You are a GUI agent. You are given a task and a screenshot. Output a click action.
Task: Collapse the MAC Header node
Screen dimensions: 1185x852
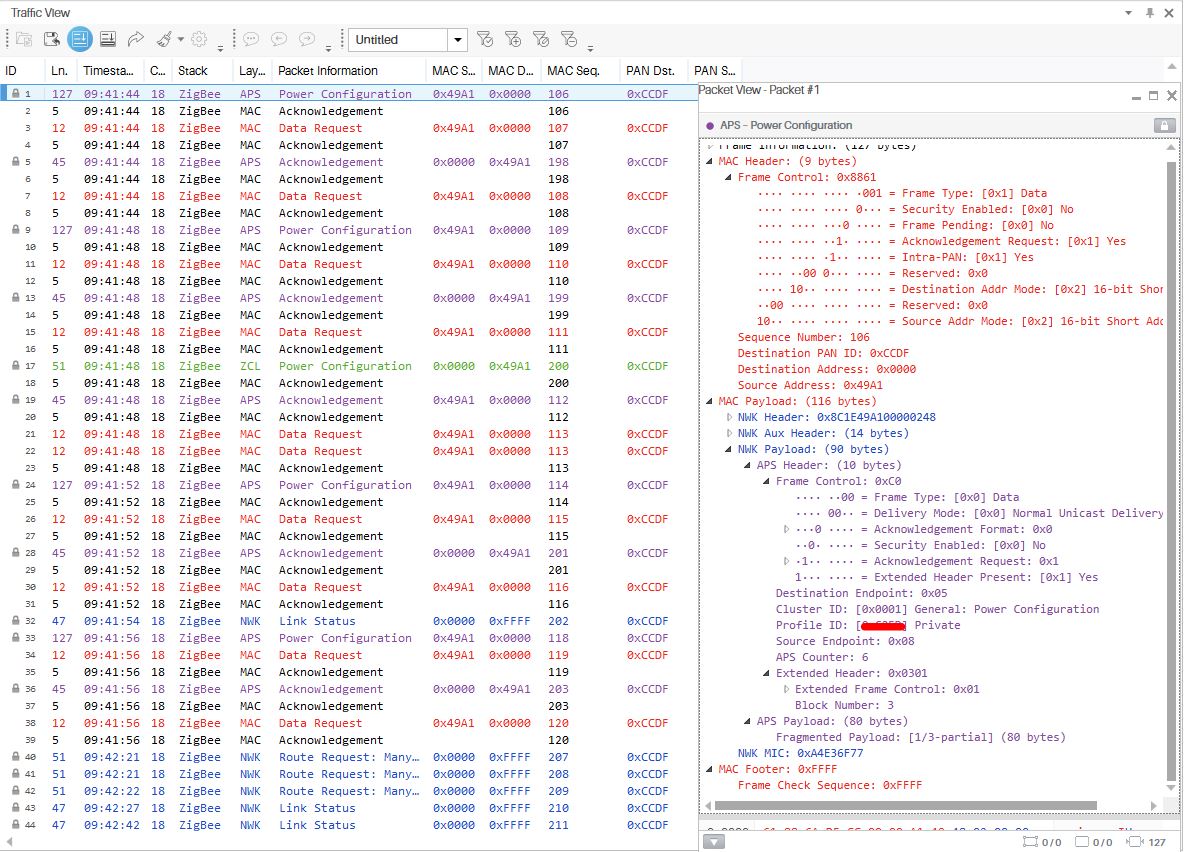point(710,161)
